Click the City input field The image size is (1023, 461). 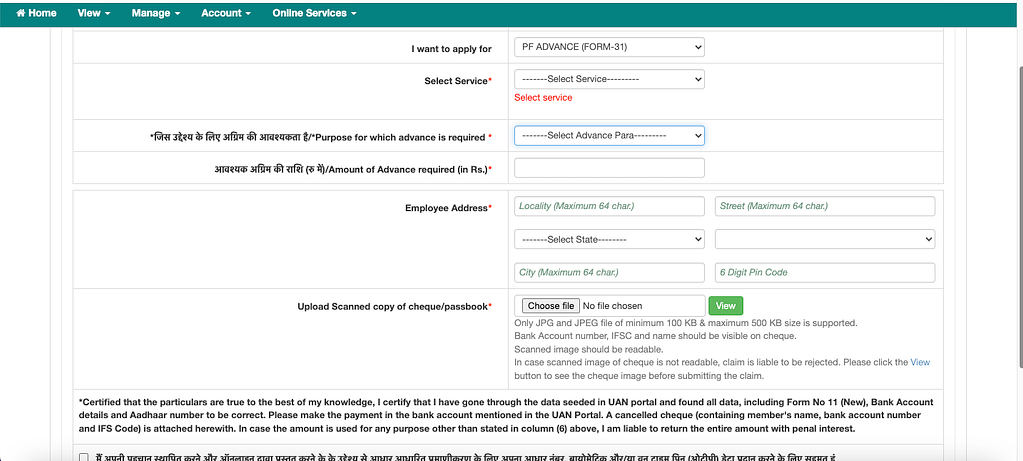[x=609, y=273]
